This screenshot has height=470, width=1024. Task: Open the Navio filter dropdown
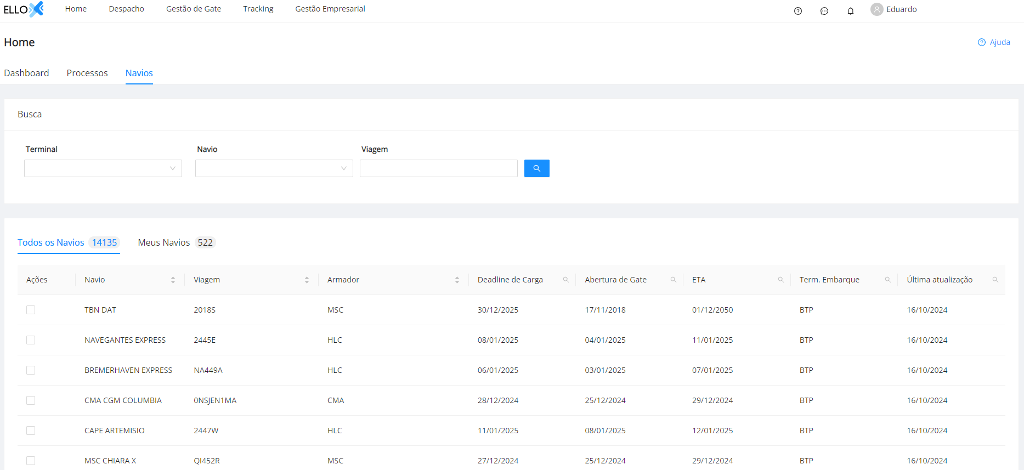[x=274, y=169]
